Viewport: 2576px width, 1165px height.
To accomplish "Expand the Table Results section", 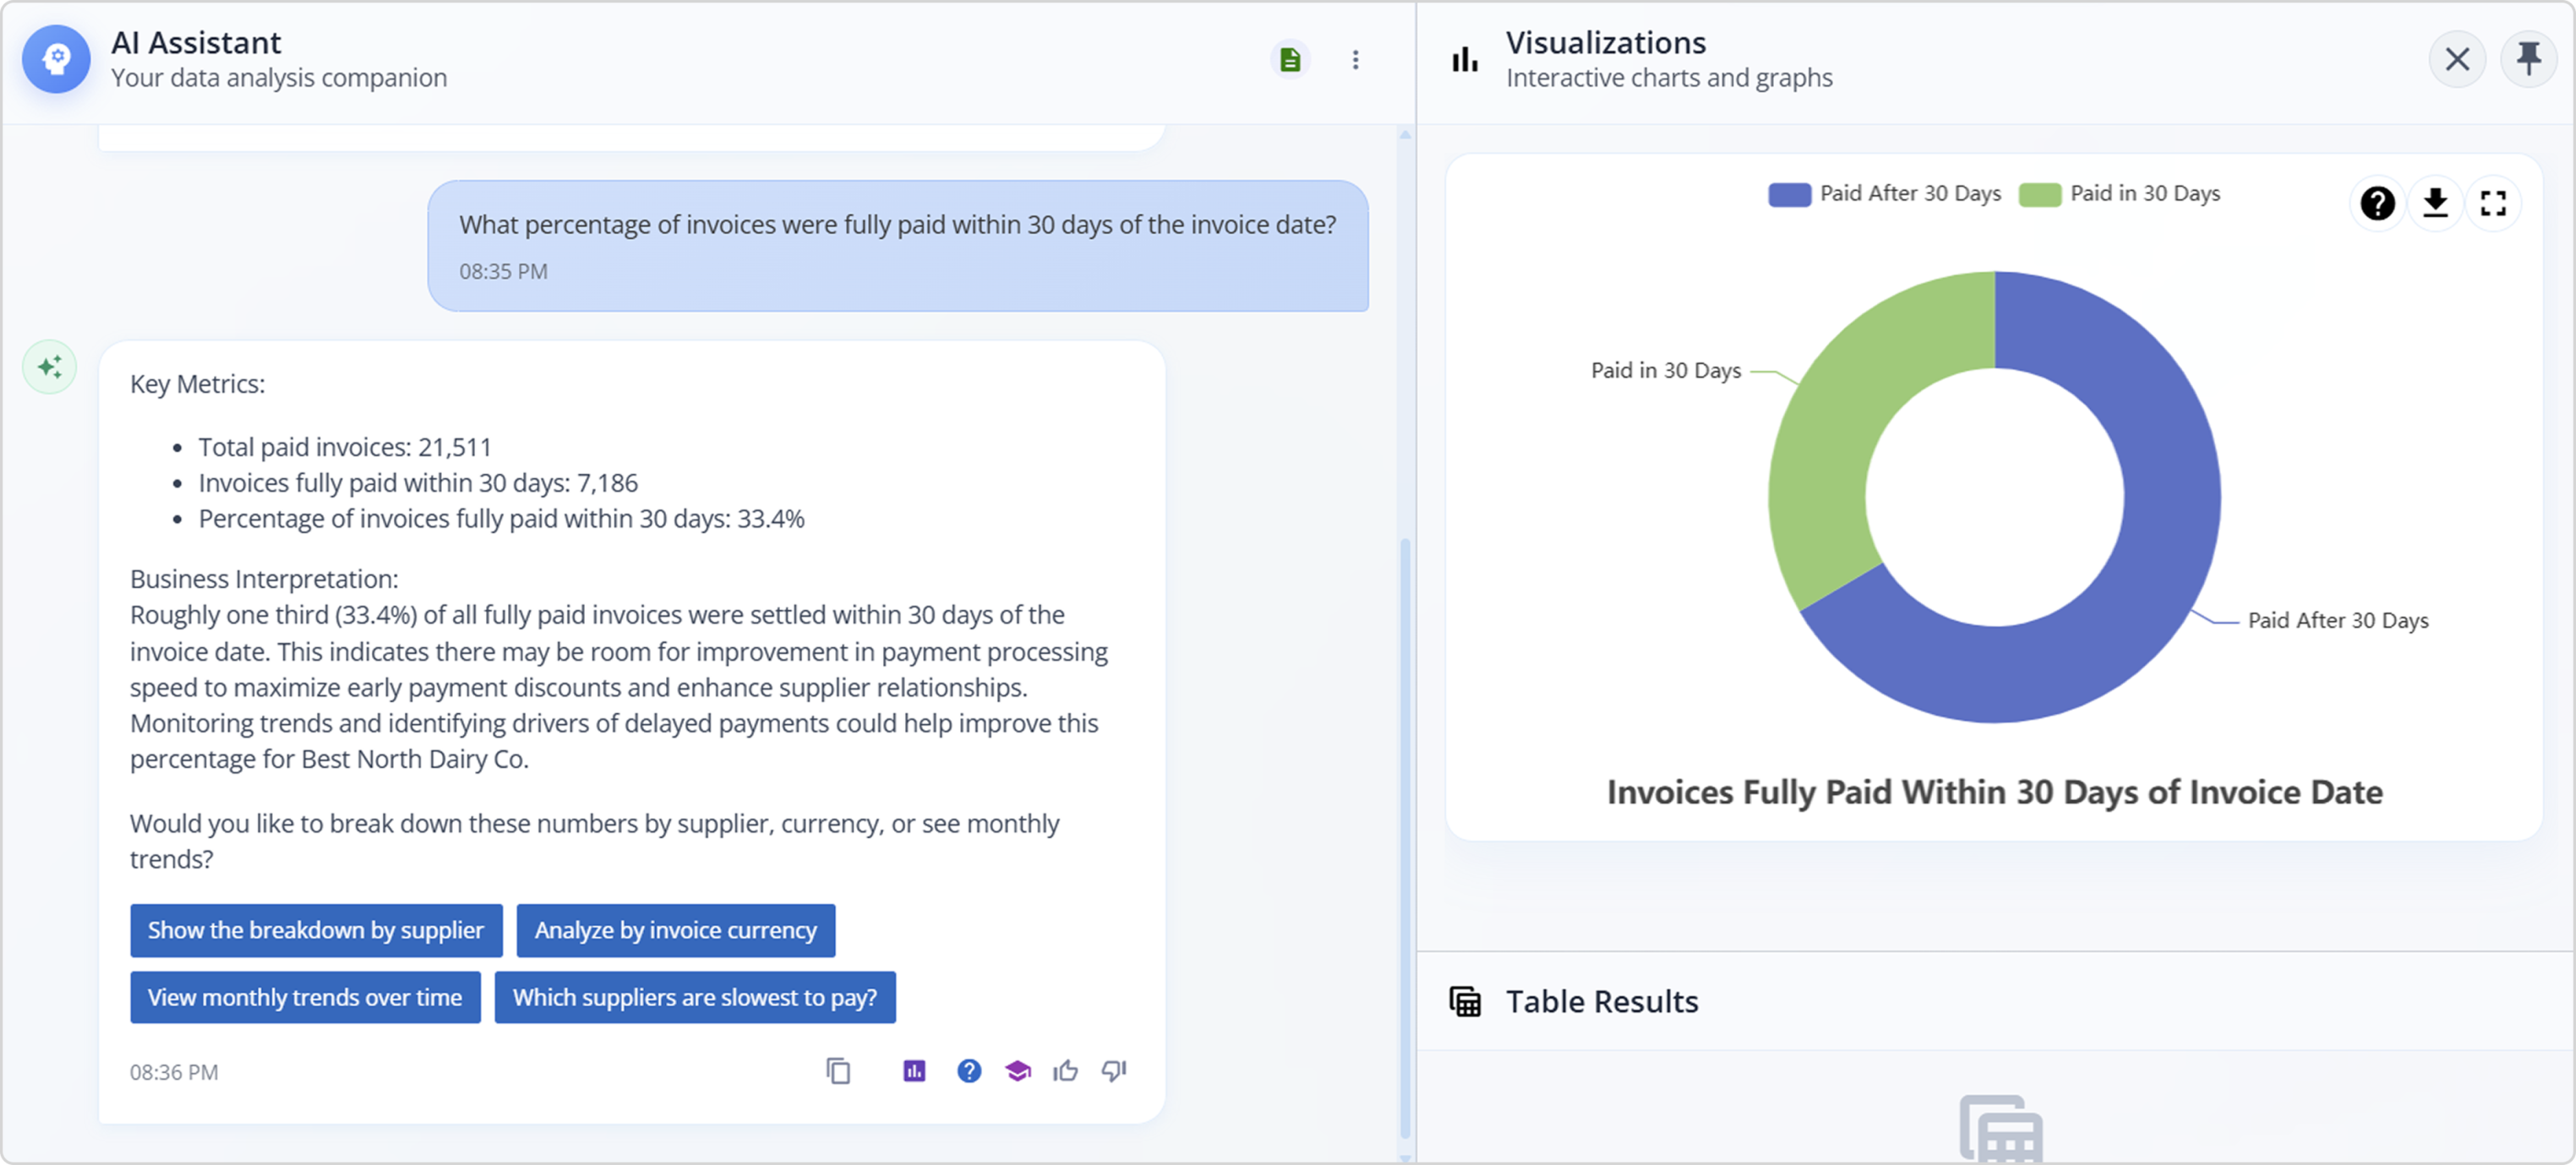I will 1599,1001.
